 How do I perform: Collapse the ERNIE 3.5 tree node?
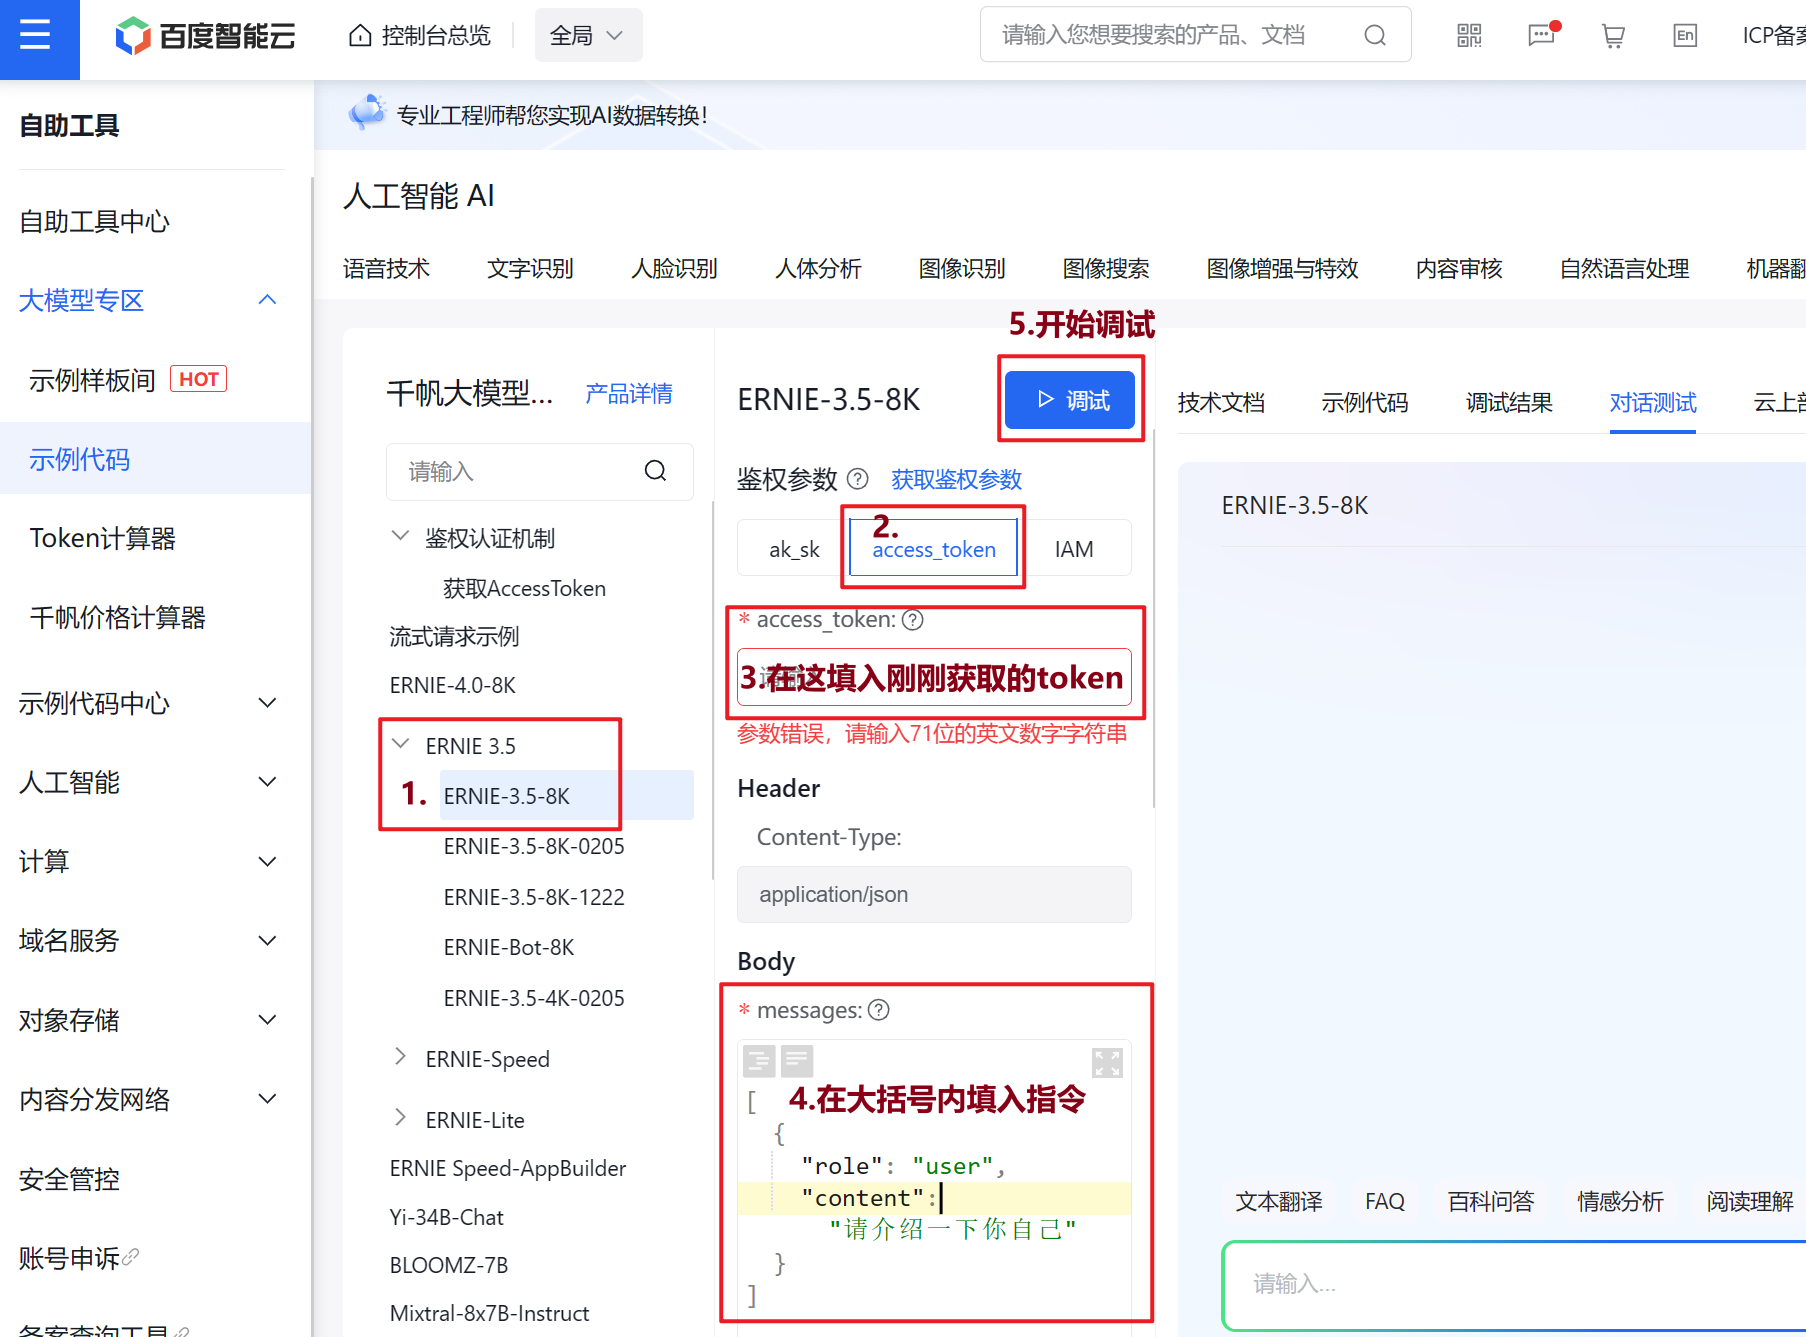[x=401, y=745]
